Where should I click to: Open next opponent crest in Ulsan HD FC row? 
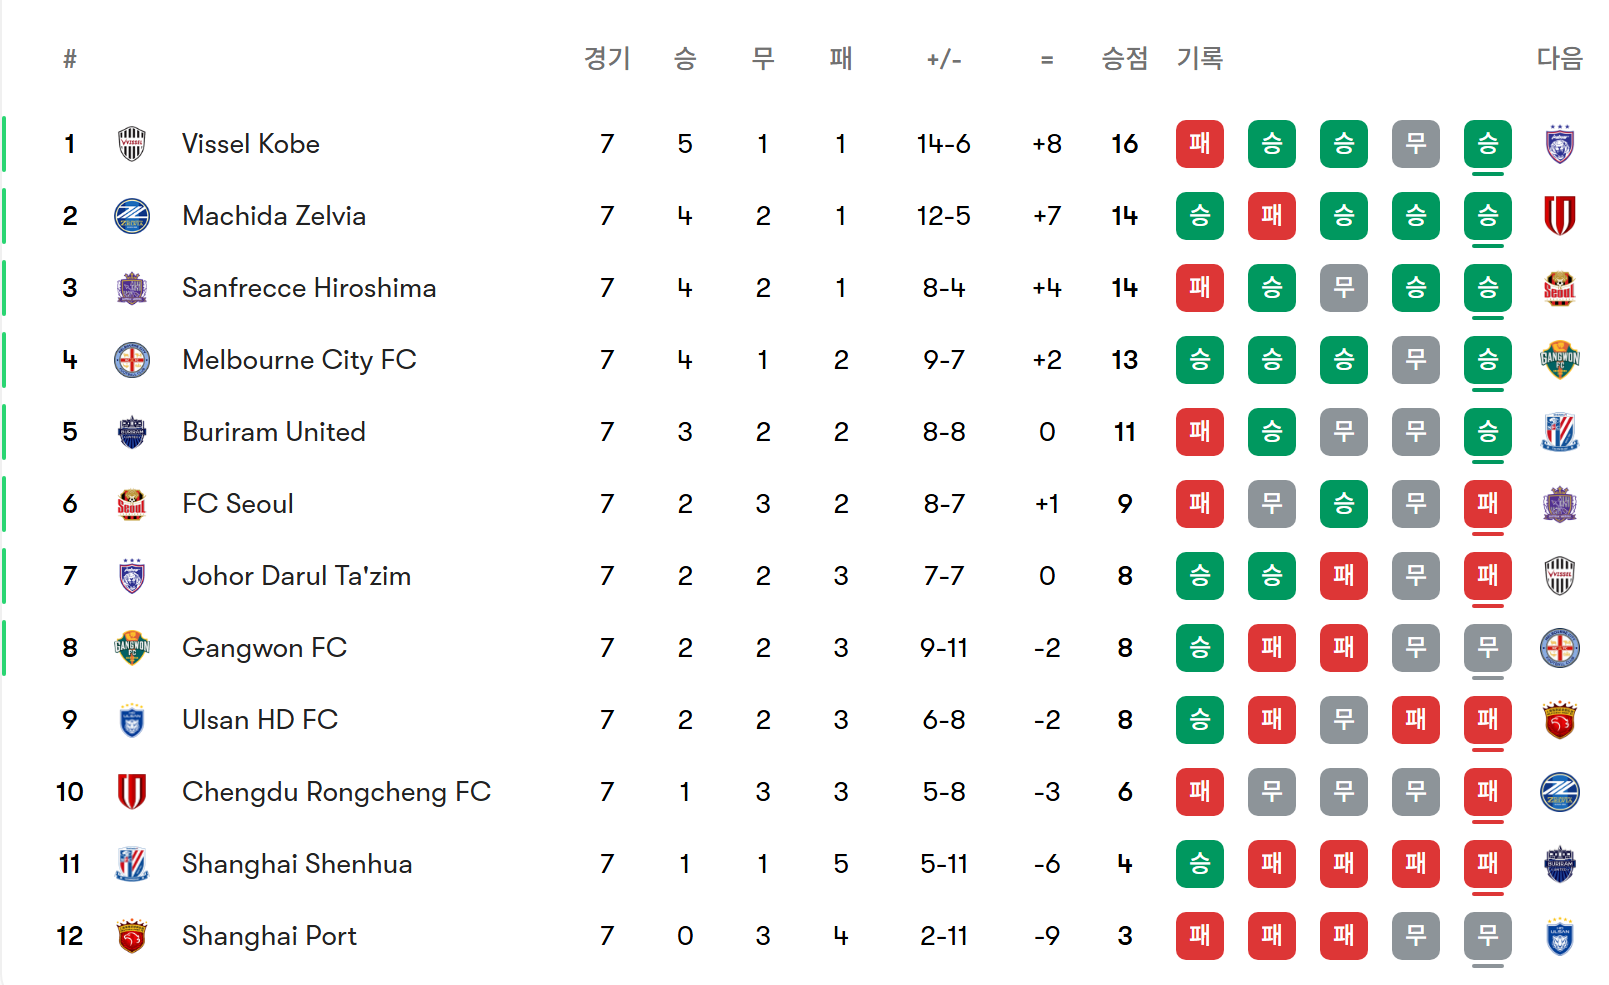point(1559,720)
